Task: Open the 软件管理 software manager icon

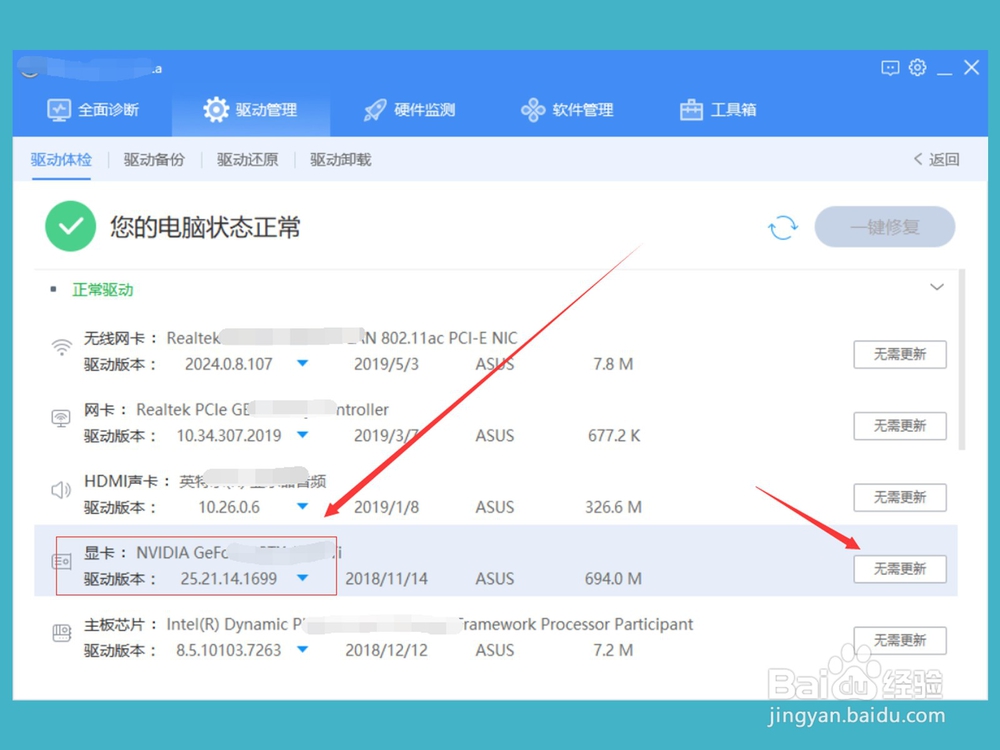Action: (x=531, y=110)
